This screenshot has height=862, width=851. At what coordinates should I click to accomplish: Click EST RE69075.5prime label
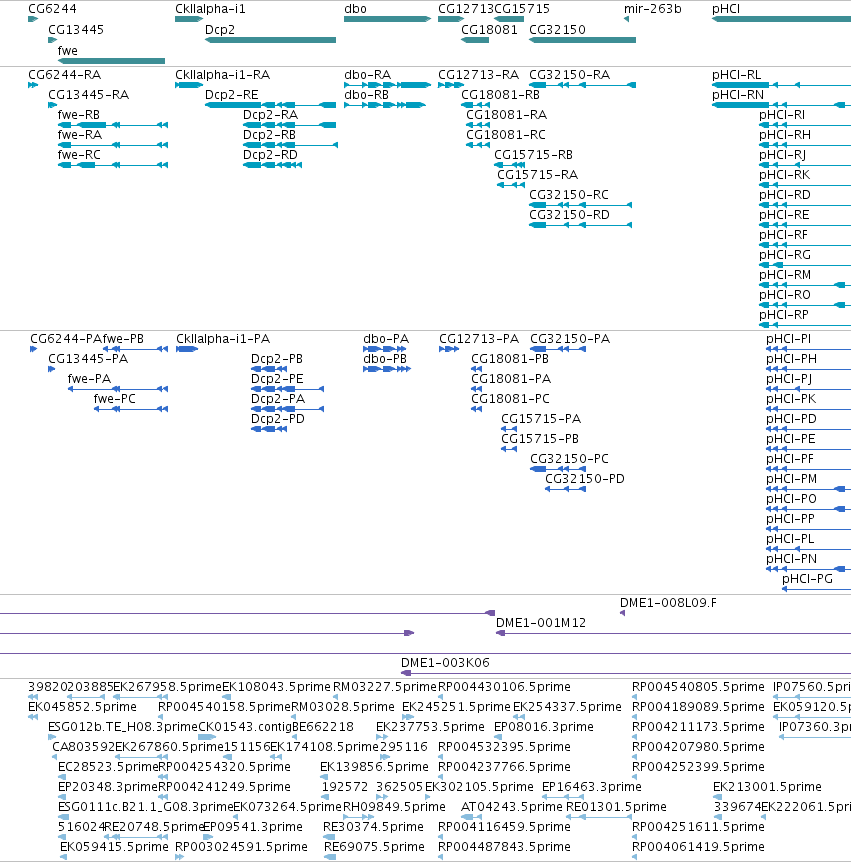point(374,847)
